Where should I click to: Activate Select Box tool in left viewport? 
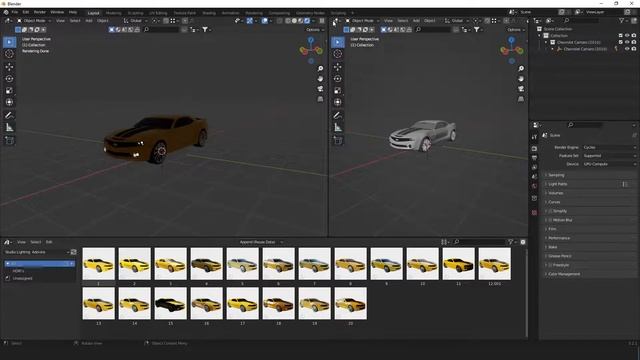(x=9, y=42)
